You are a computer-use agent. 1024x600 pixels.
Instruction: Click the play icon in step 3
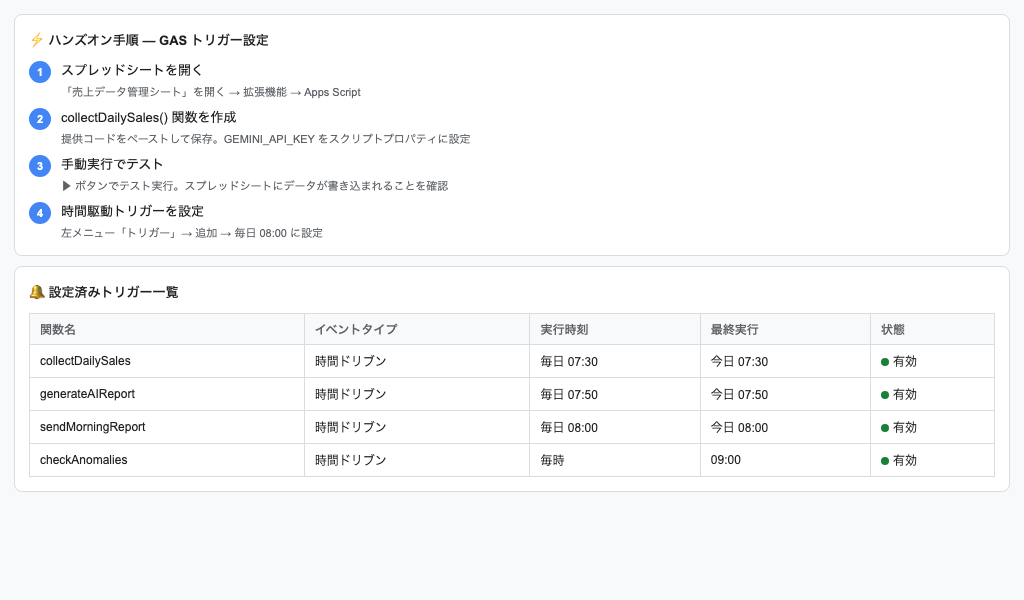65,185
